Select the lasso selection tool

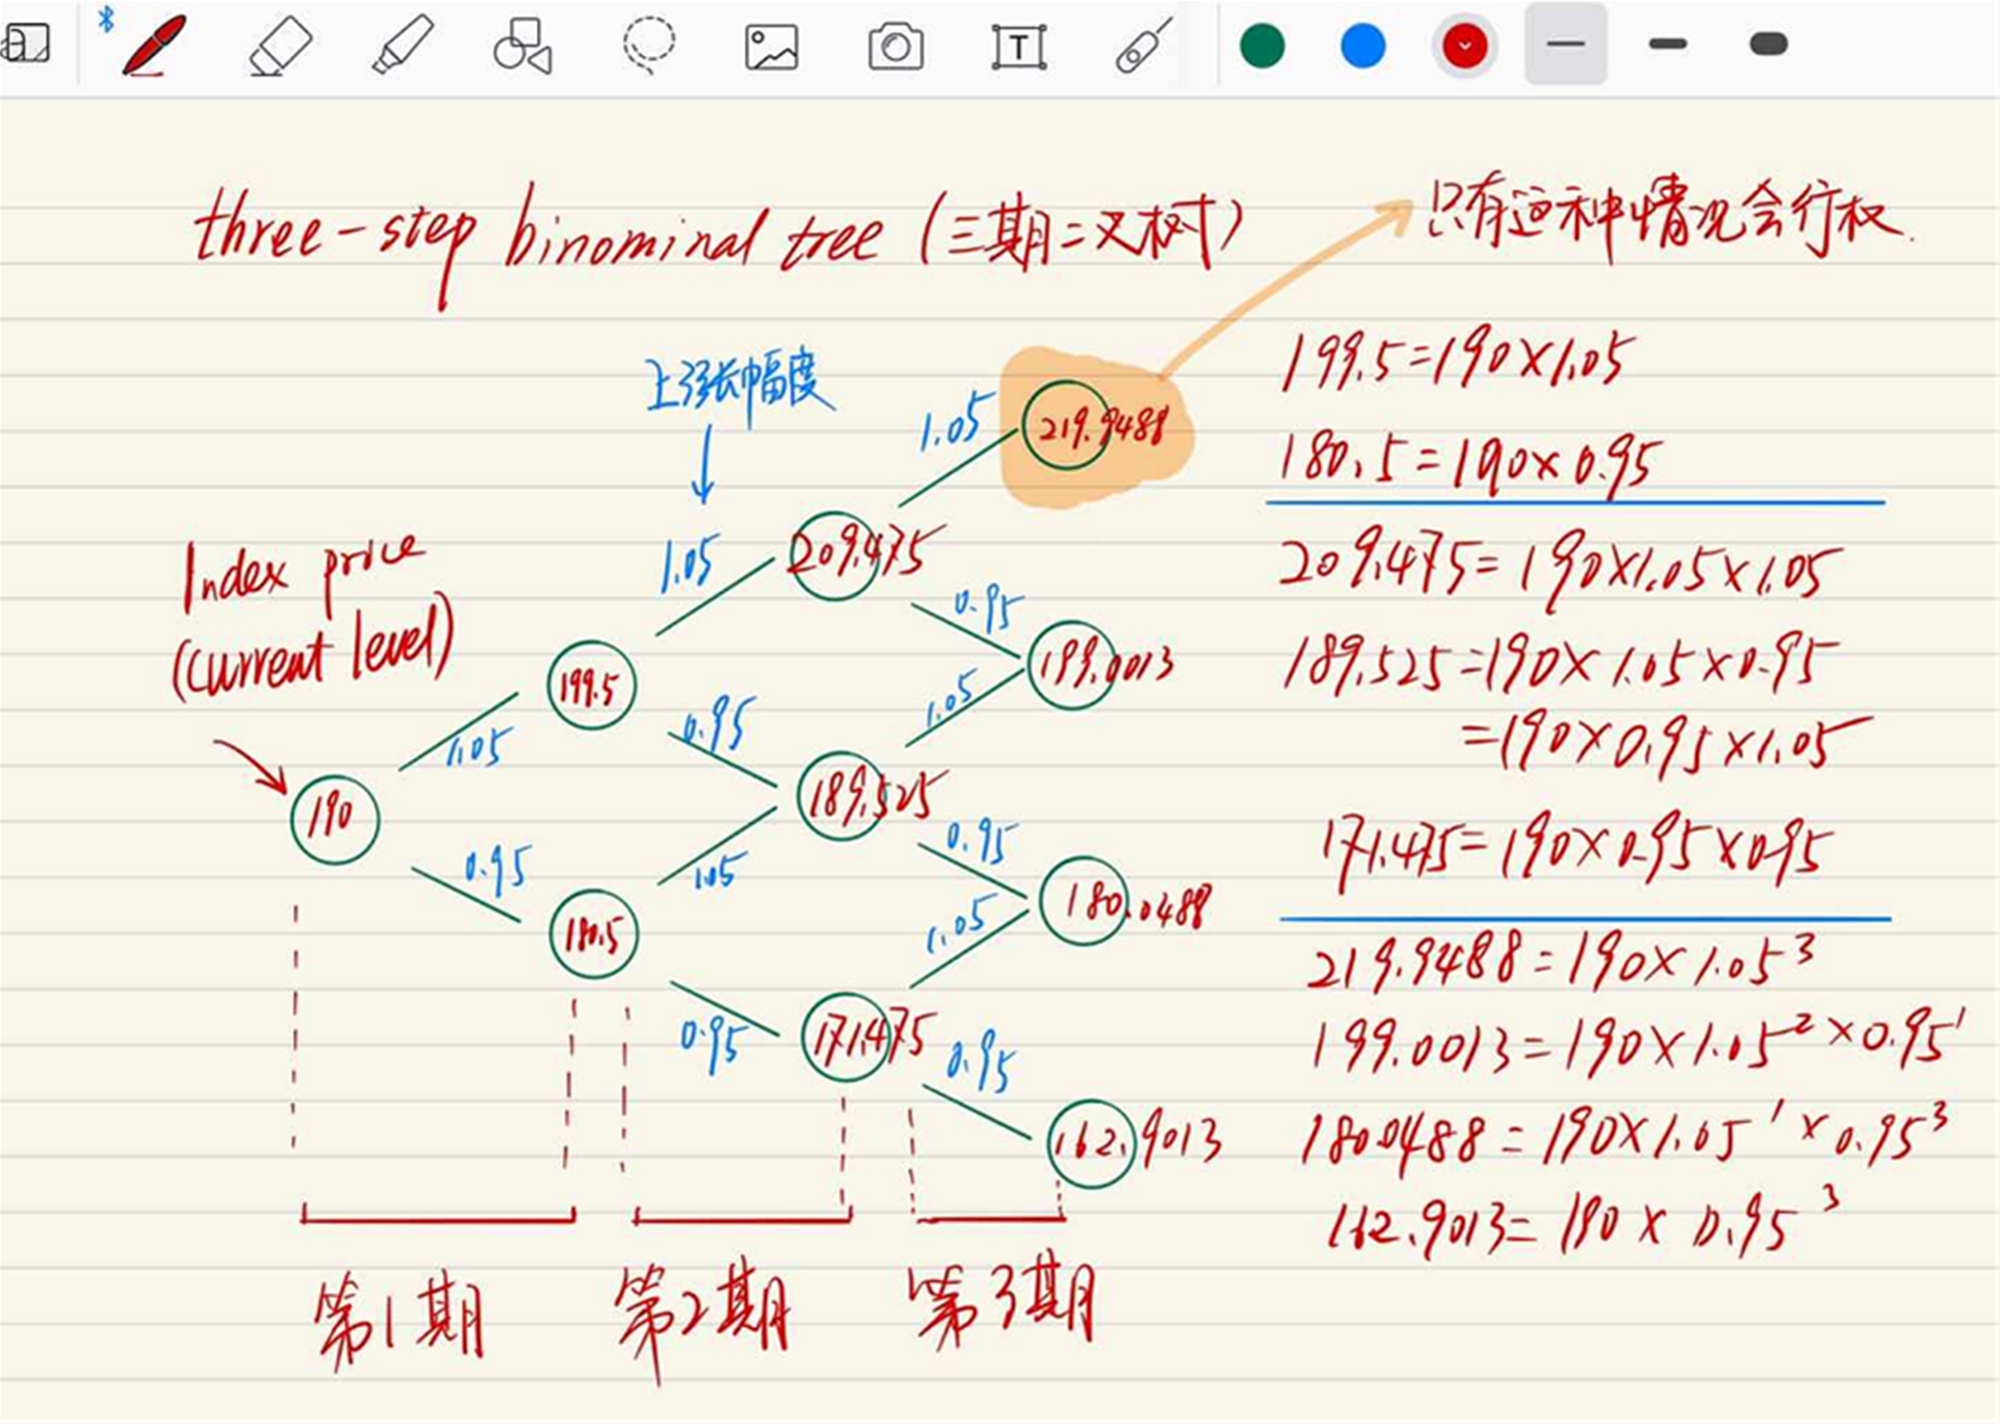point(648,45)
